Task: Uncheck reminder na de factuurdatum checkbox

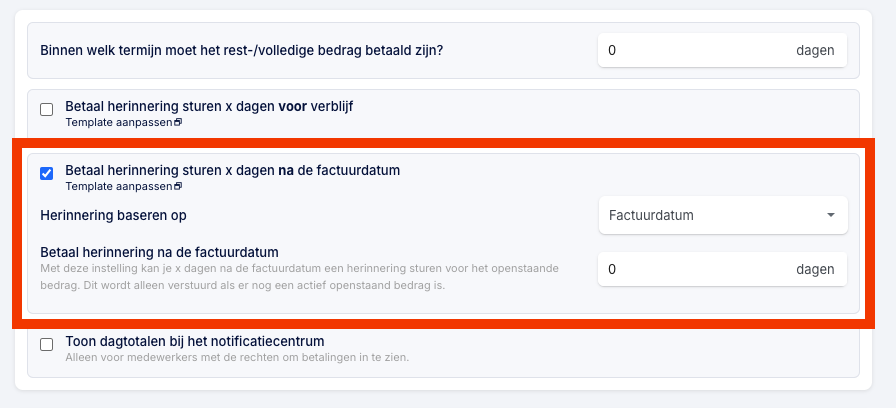Action: click(46, 173)
